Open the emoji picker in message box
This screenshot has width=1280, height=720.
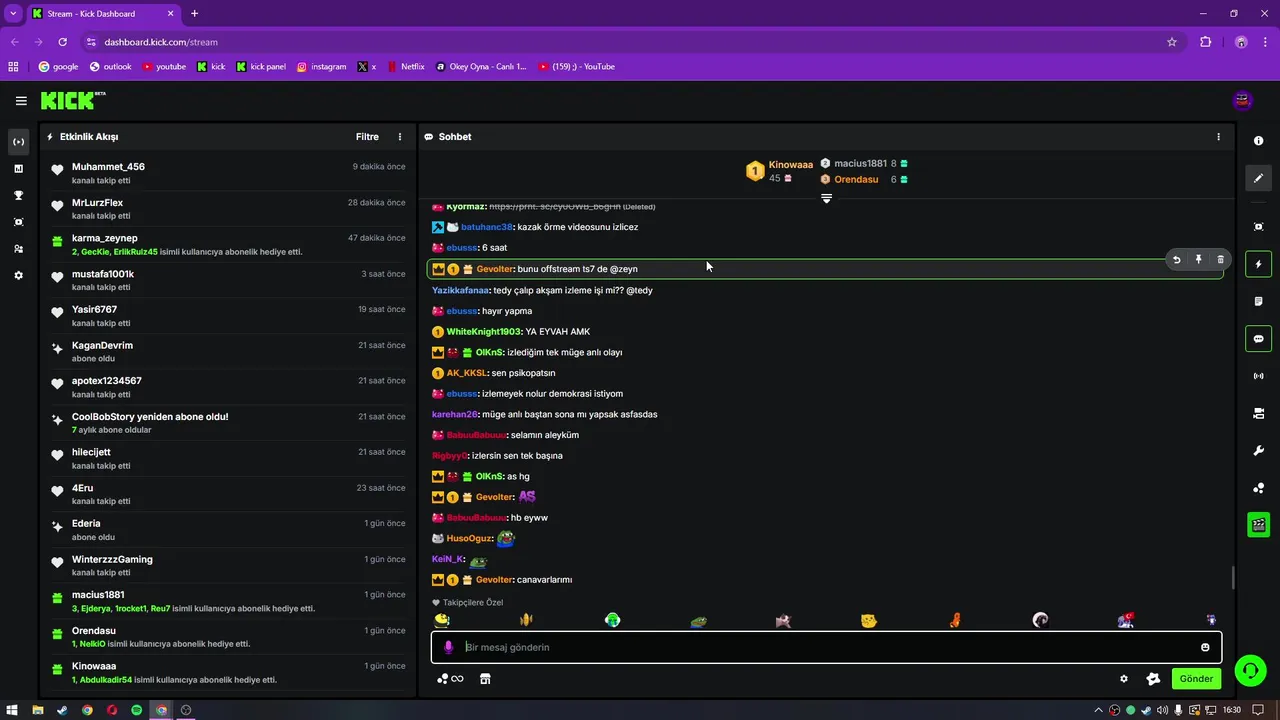click(1205, 647)
